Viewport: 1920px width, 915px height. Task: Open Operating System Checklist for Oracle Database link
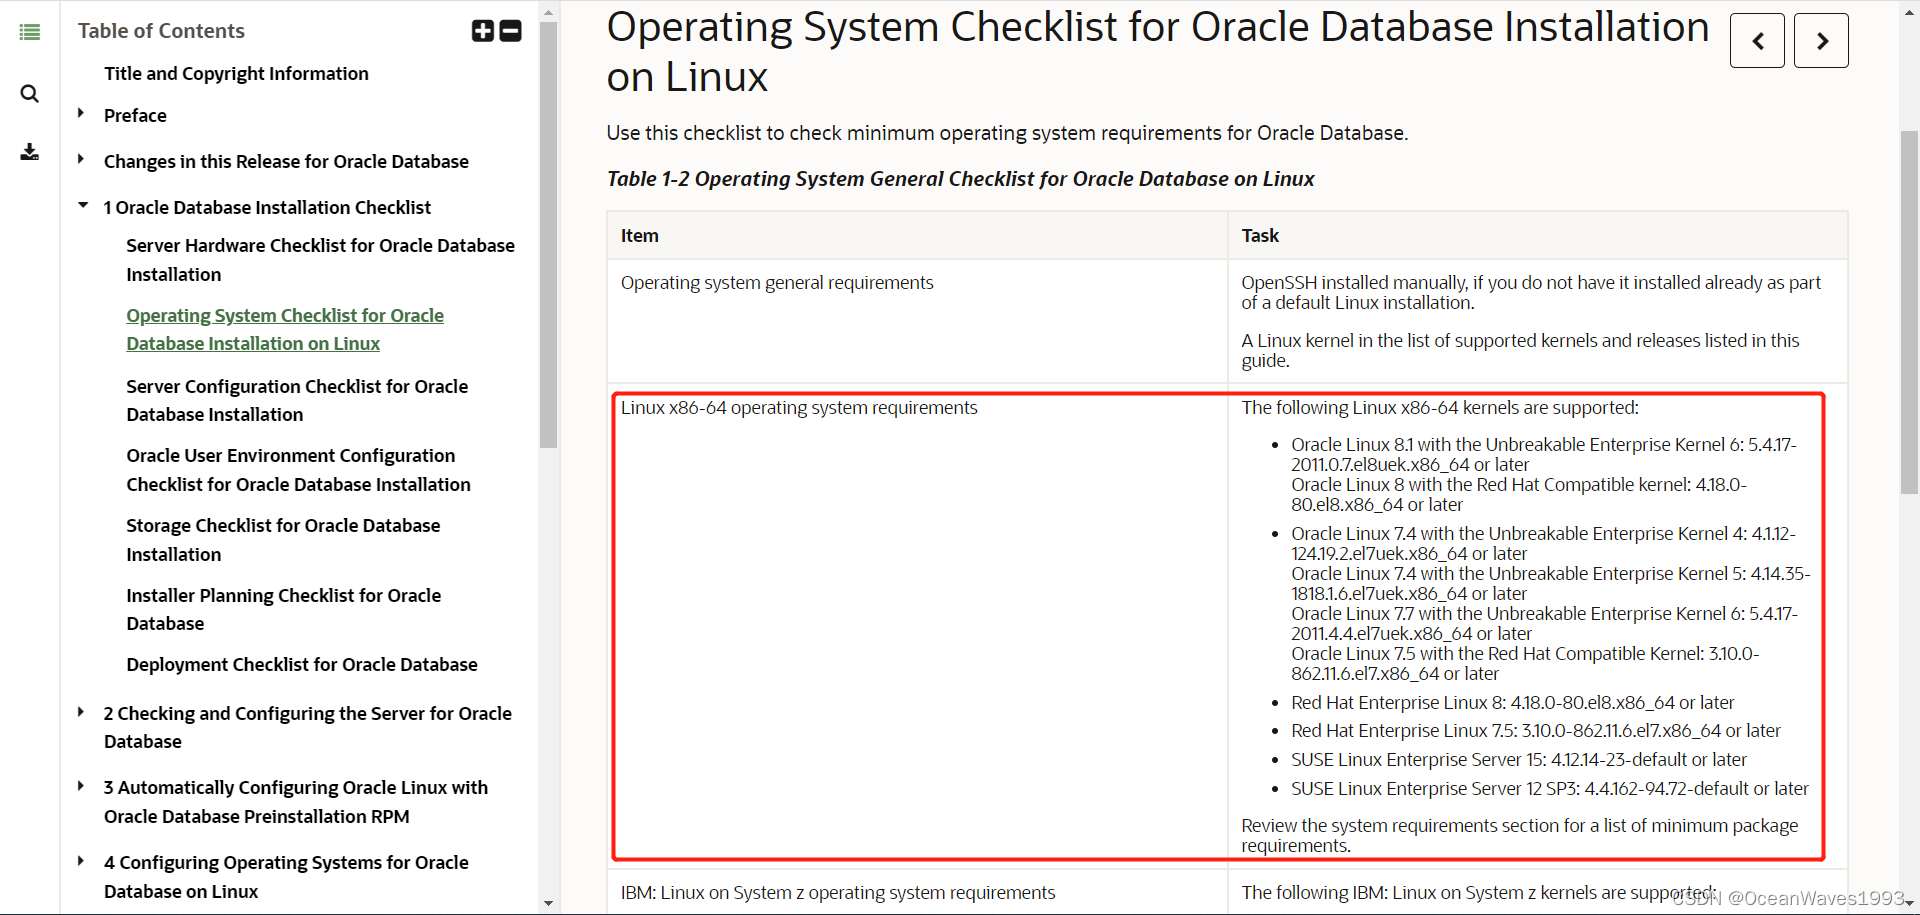pos(285,329)
